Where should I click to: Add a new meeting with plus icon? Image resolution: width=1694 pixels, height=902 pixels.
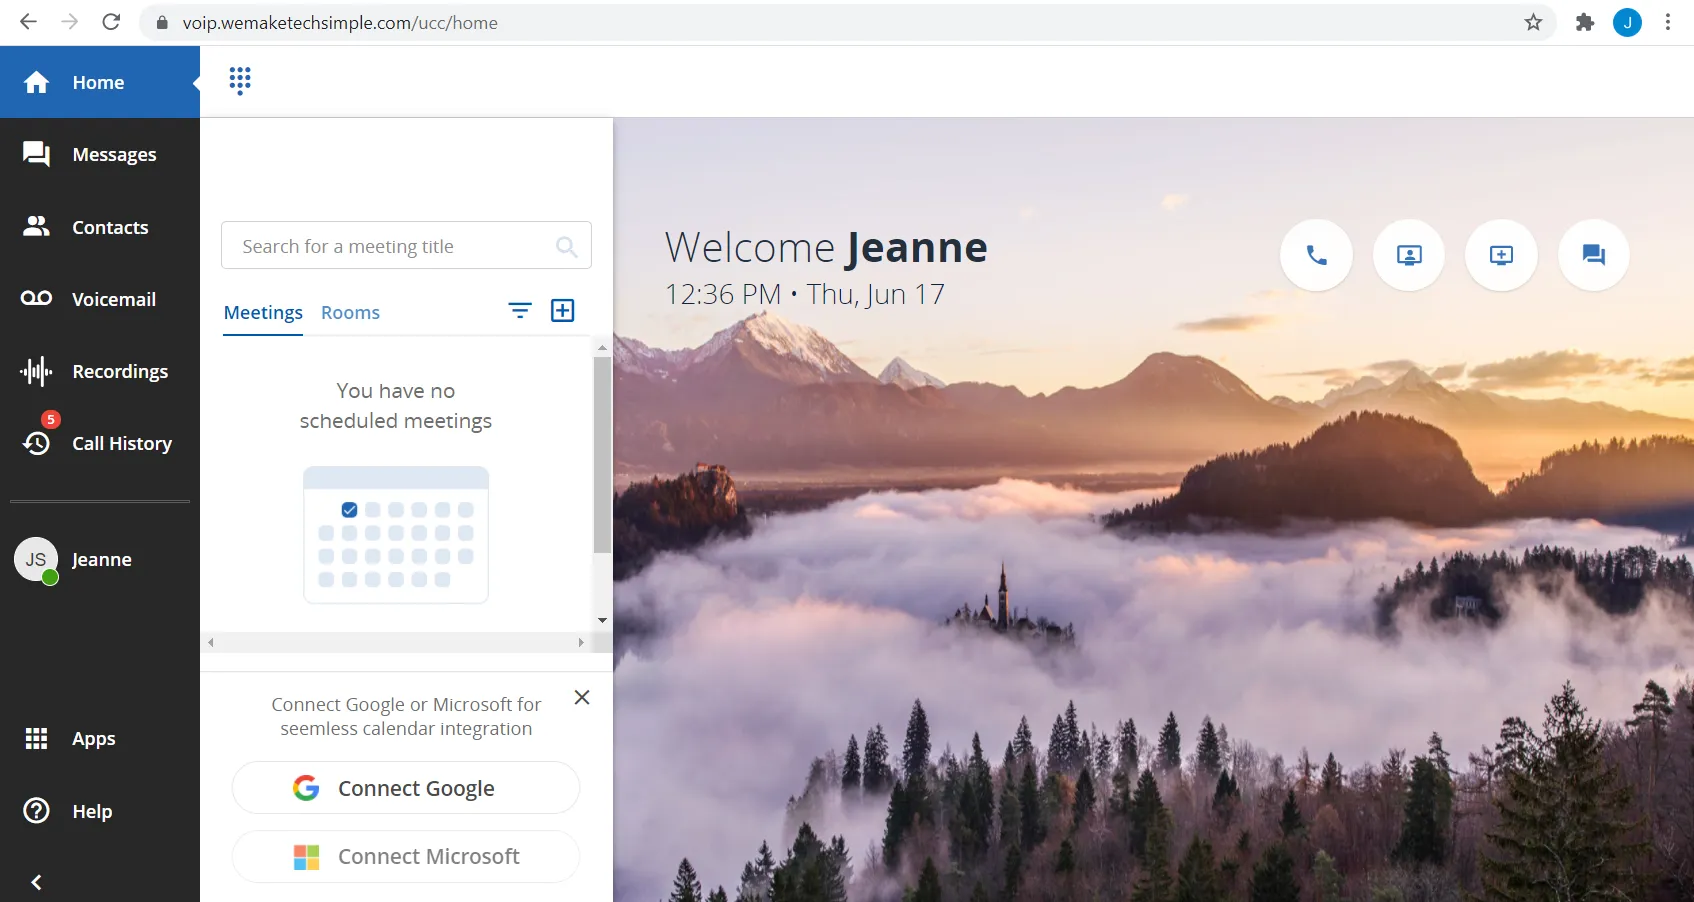pyautogui.click(x=563, y=311)
